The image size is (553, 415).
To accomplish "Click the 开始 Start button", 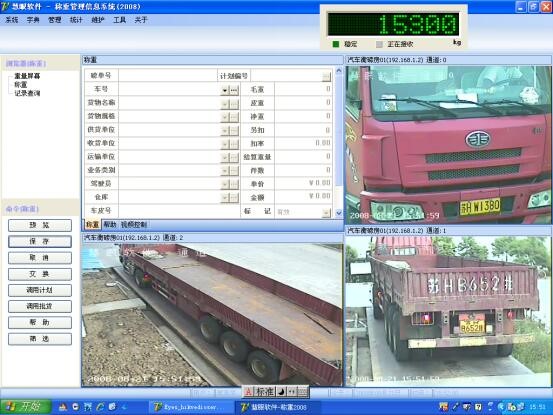I will click(x=25, y=407).
